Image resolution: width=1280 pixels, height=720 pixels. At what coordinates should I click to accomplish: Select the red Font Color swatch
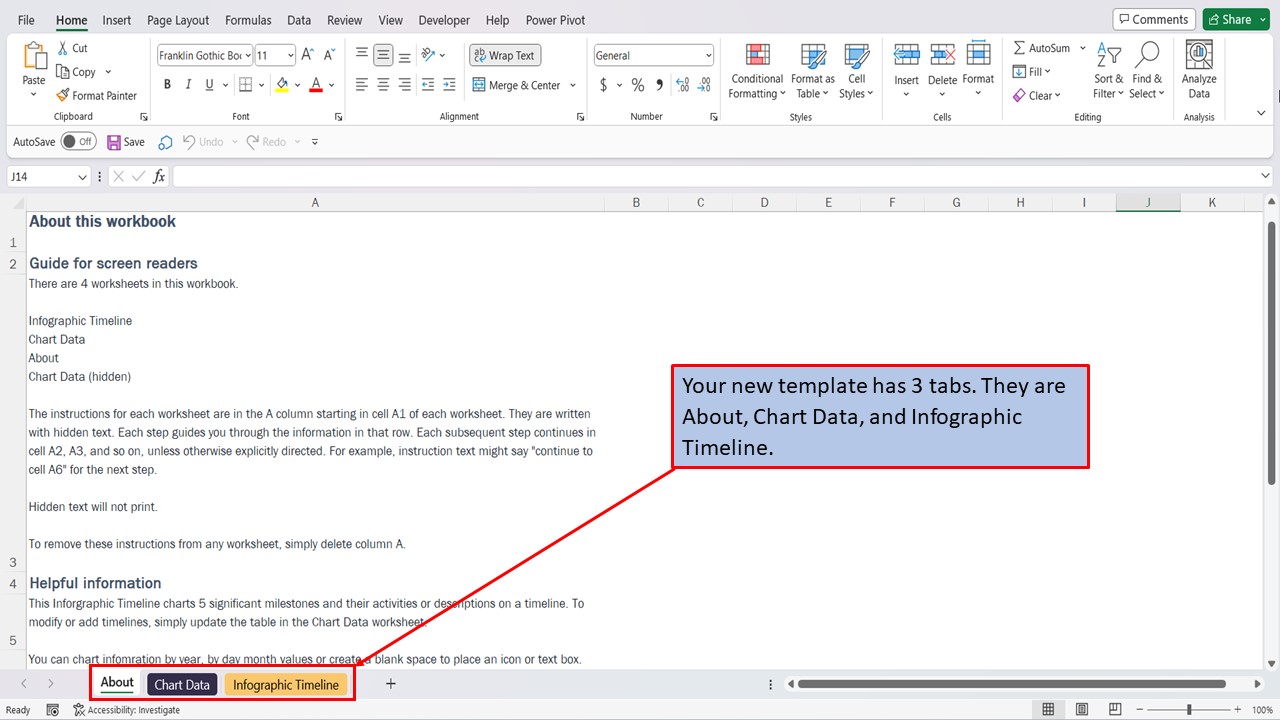pyautogui.click(x=316, y=84)
